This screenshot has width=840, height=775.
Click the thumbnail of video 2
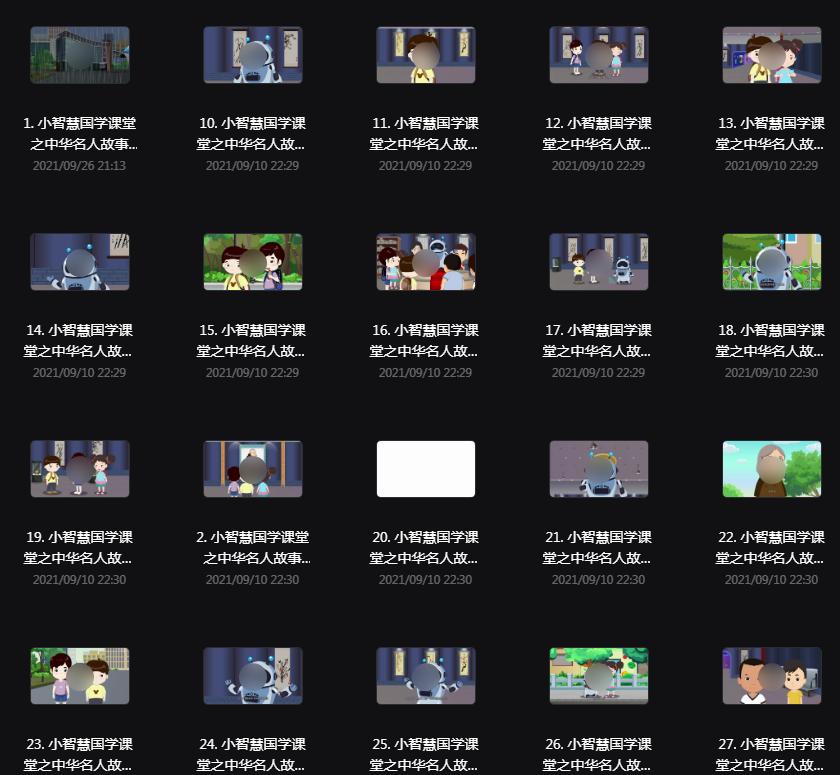click(x=253, y=469)
